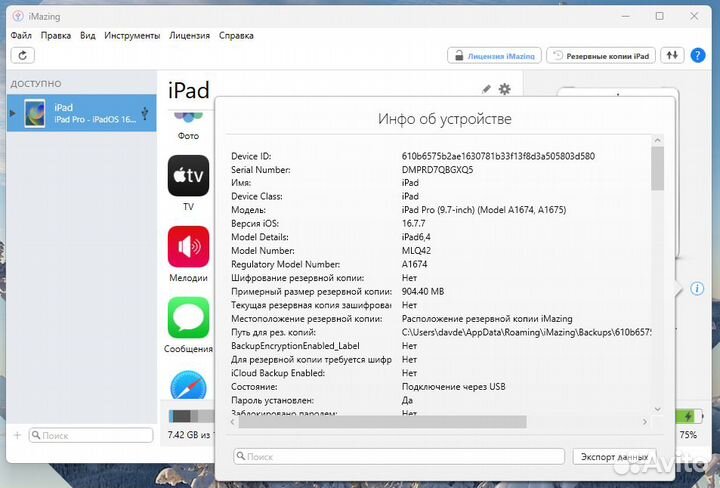Screen dimensions: 720x488
Task: Click the Лицензия iMazing button
Action: pyautogui.click(x=495, y=56)
